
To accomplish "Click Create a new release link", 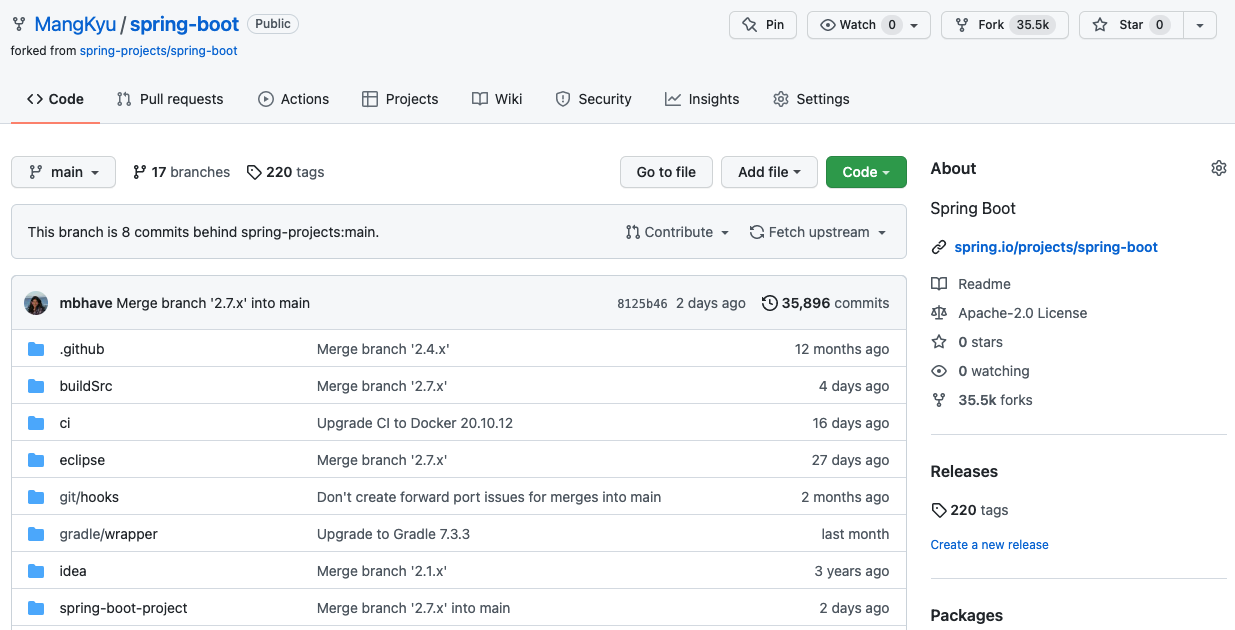I will [x=990, y=545].
